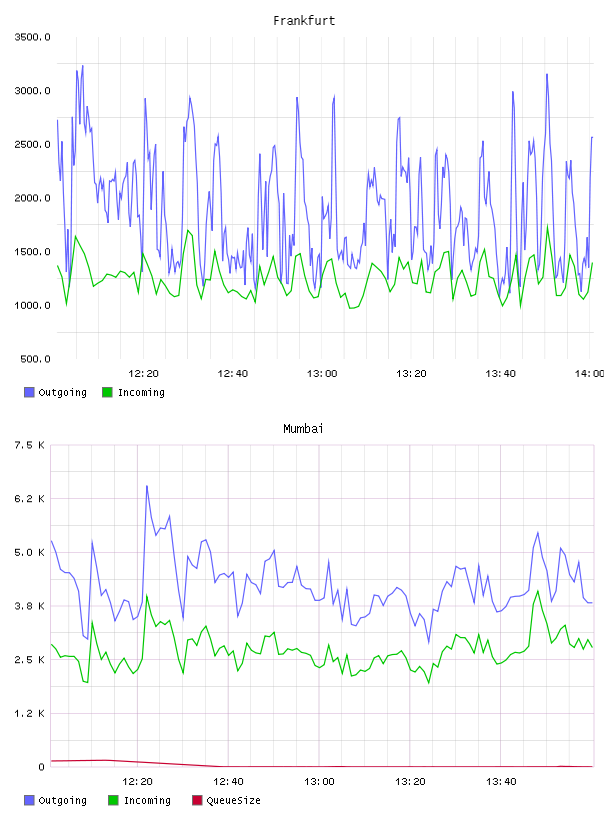This screenshot has height=816, width=608.
Task: Click the 13:40 time label on Mumbai chart
Action: pyautogui.click(x=501, y=781)
